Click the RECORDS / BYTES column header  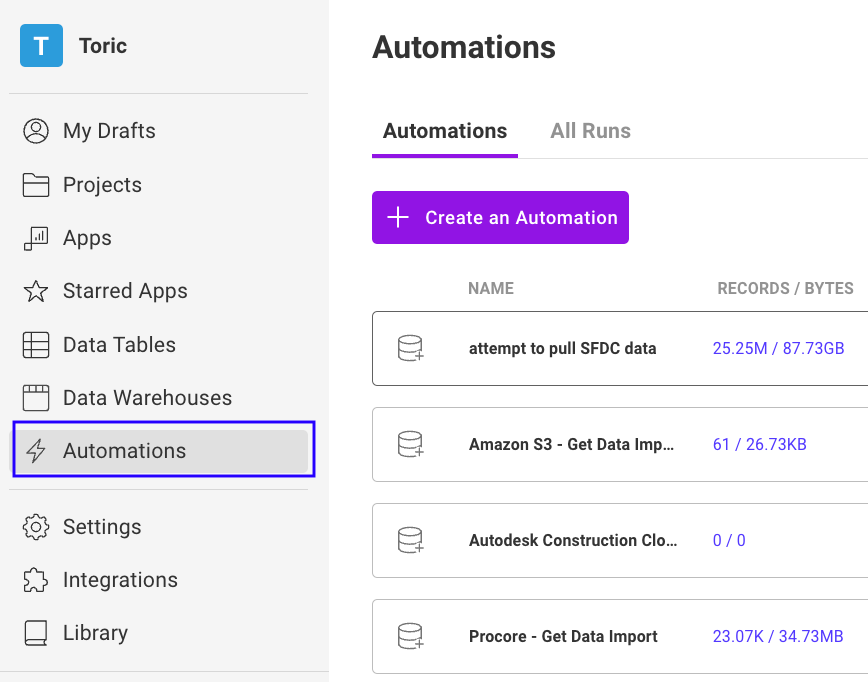786,288
